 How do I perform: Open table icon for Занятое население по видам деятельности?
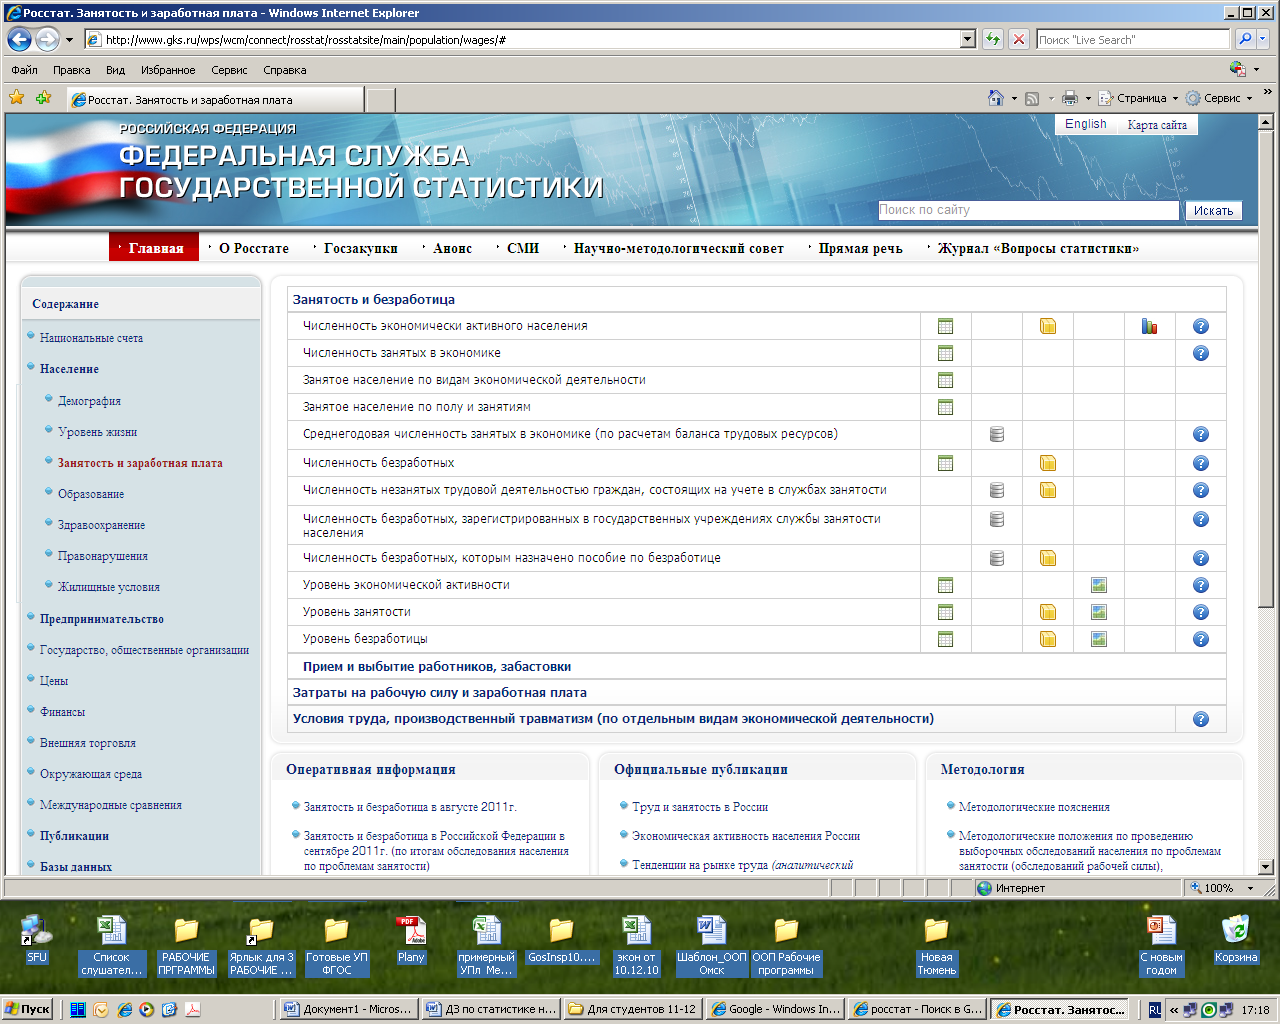[x=945, y=380]
